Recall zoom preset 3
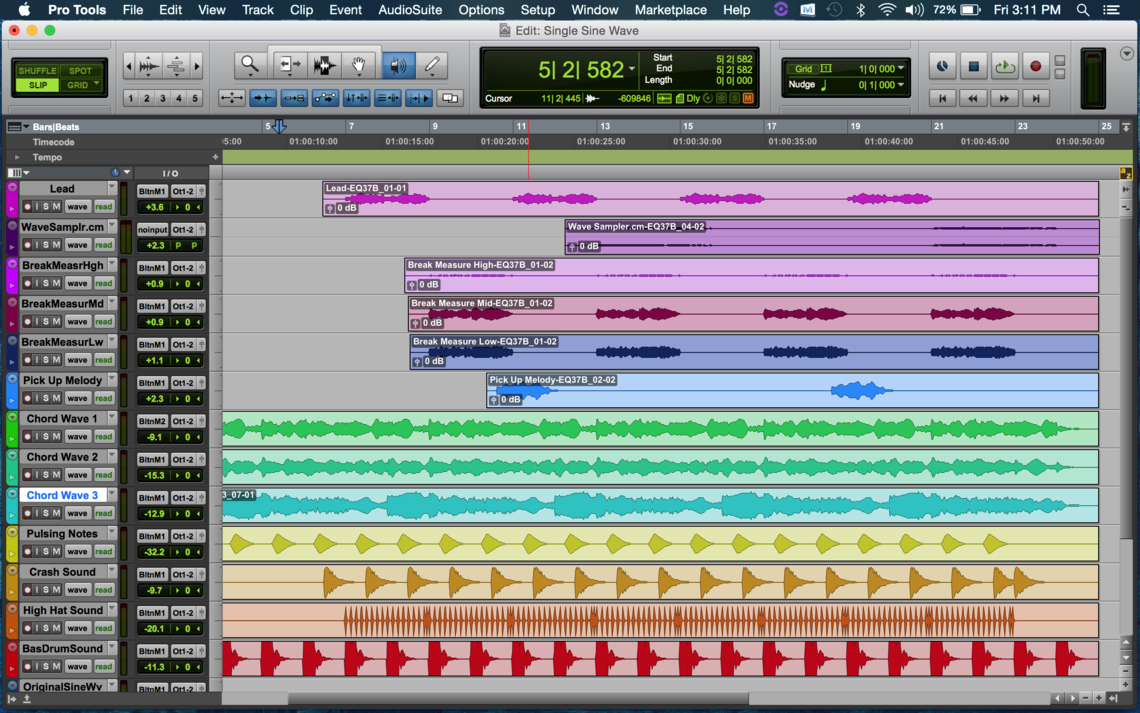This screenshot has height=713, width=1140. (163, 98)
